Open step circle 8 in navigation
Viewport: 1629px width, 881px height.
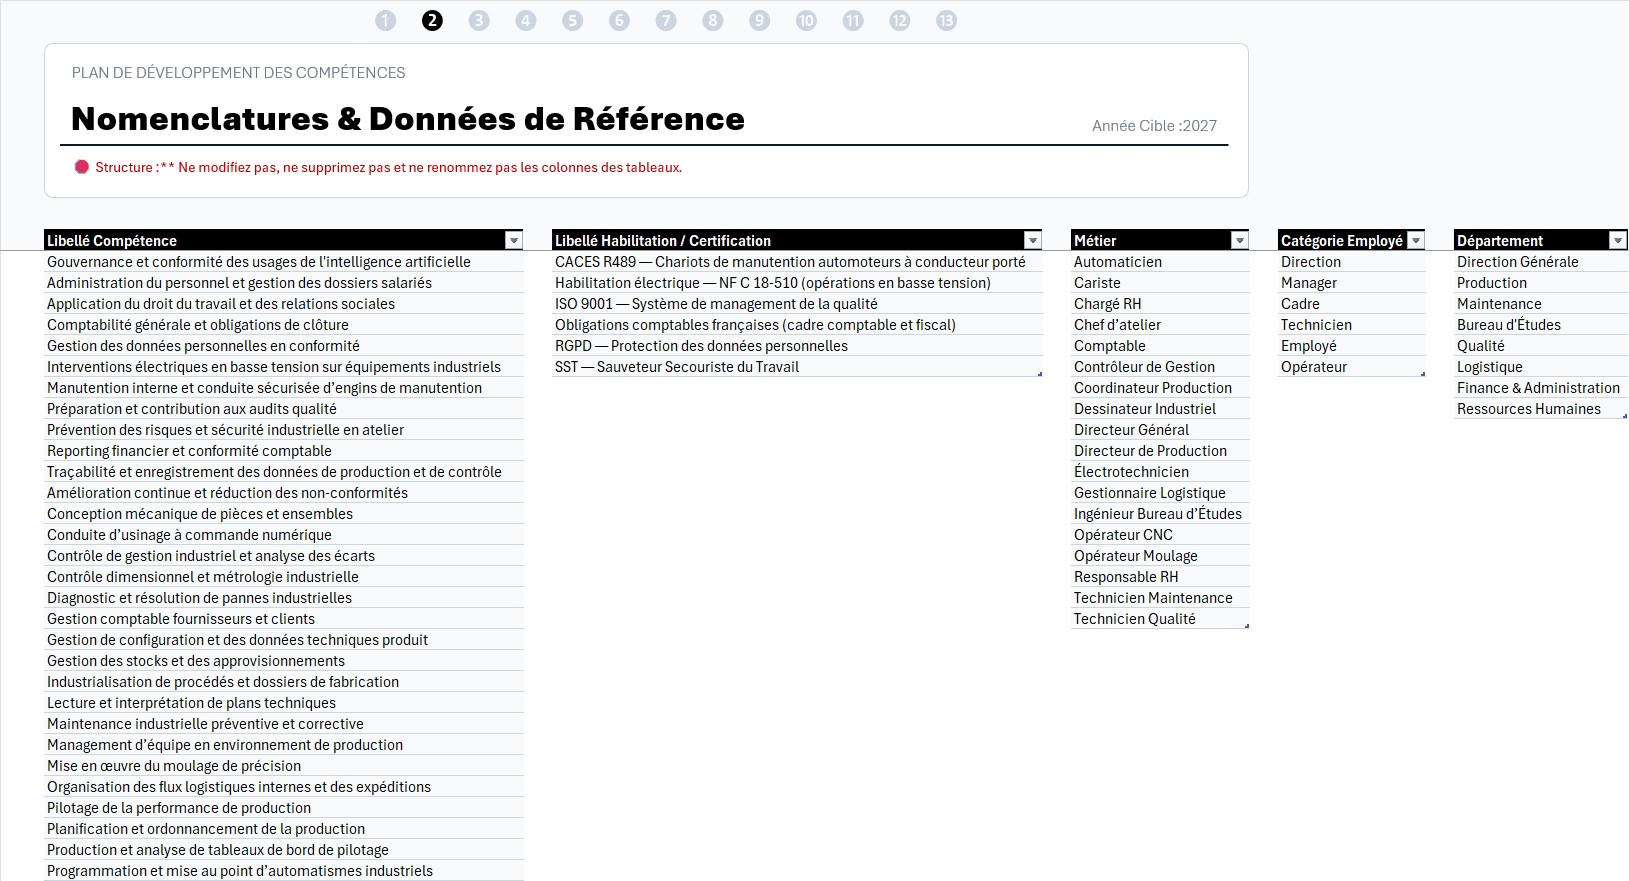pyautogui.click(x=712, y=21)
